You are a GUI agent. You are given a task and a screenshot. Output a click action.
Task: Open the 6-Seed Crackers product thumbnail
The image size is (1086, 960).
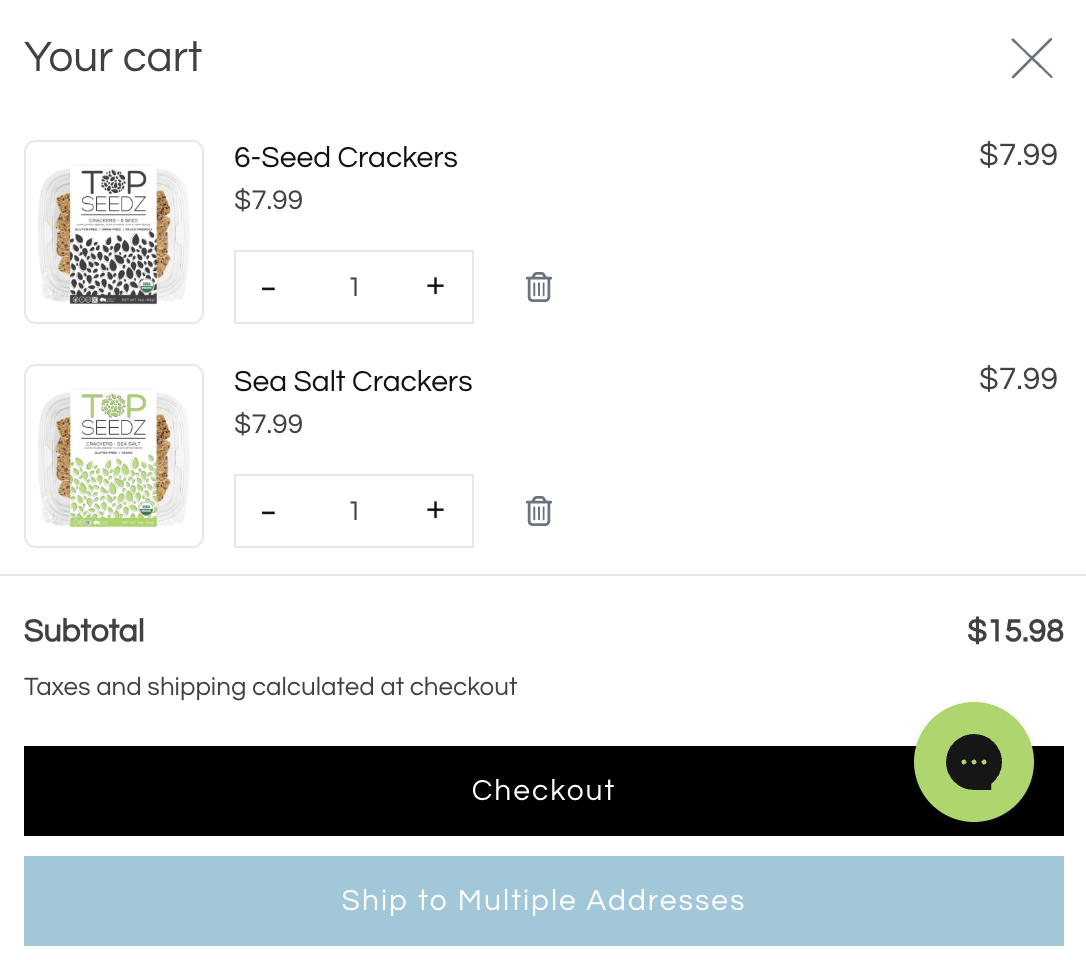coord(114,232)
